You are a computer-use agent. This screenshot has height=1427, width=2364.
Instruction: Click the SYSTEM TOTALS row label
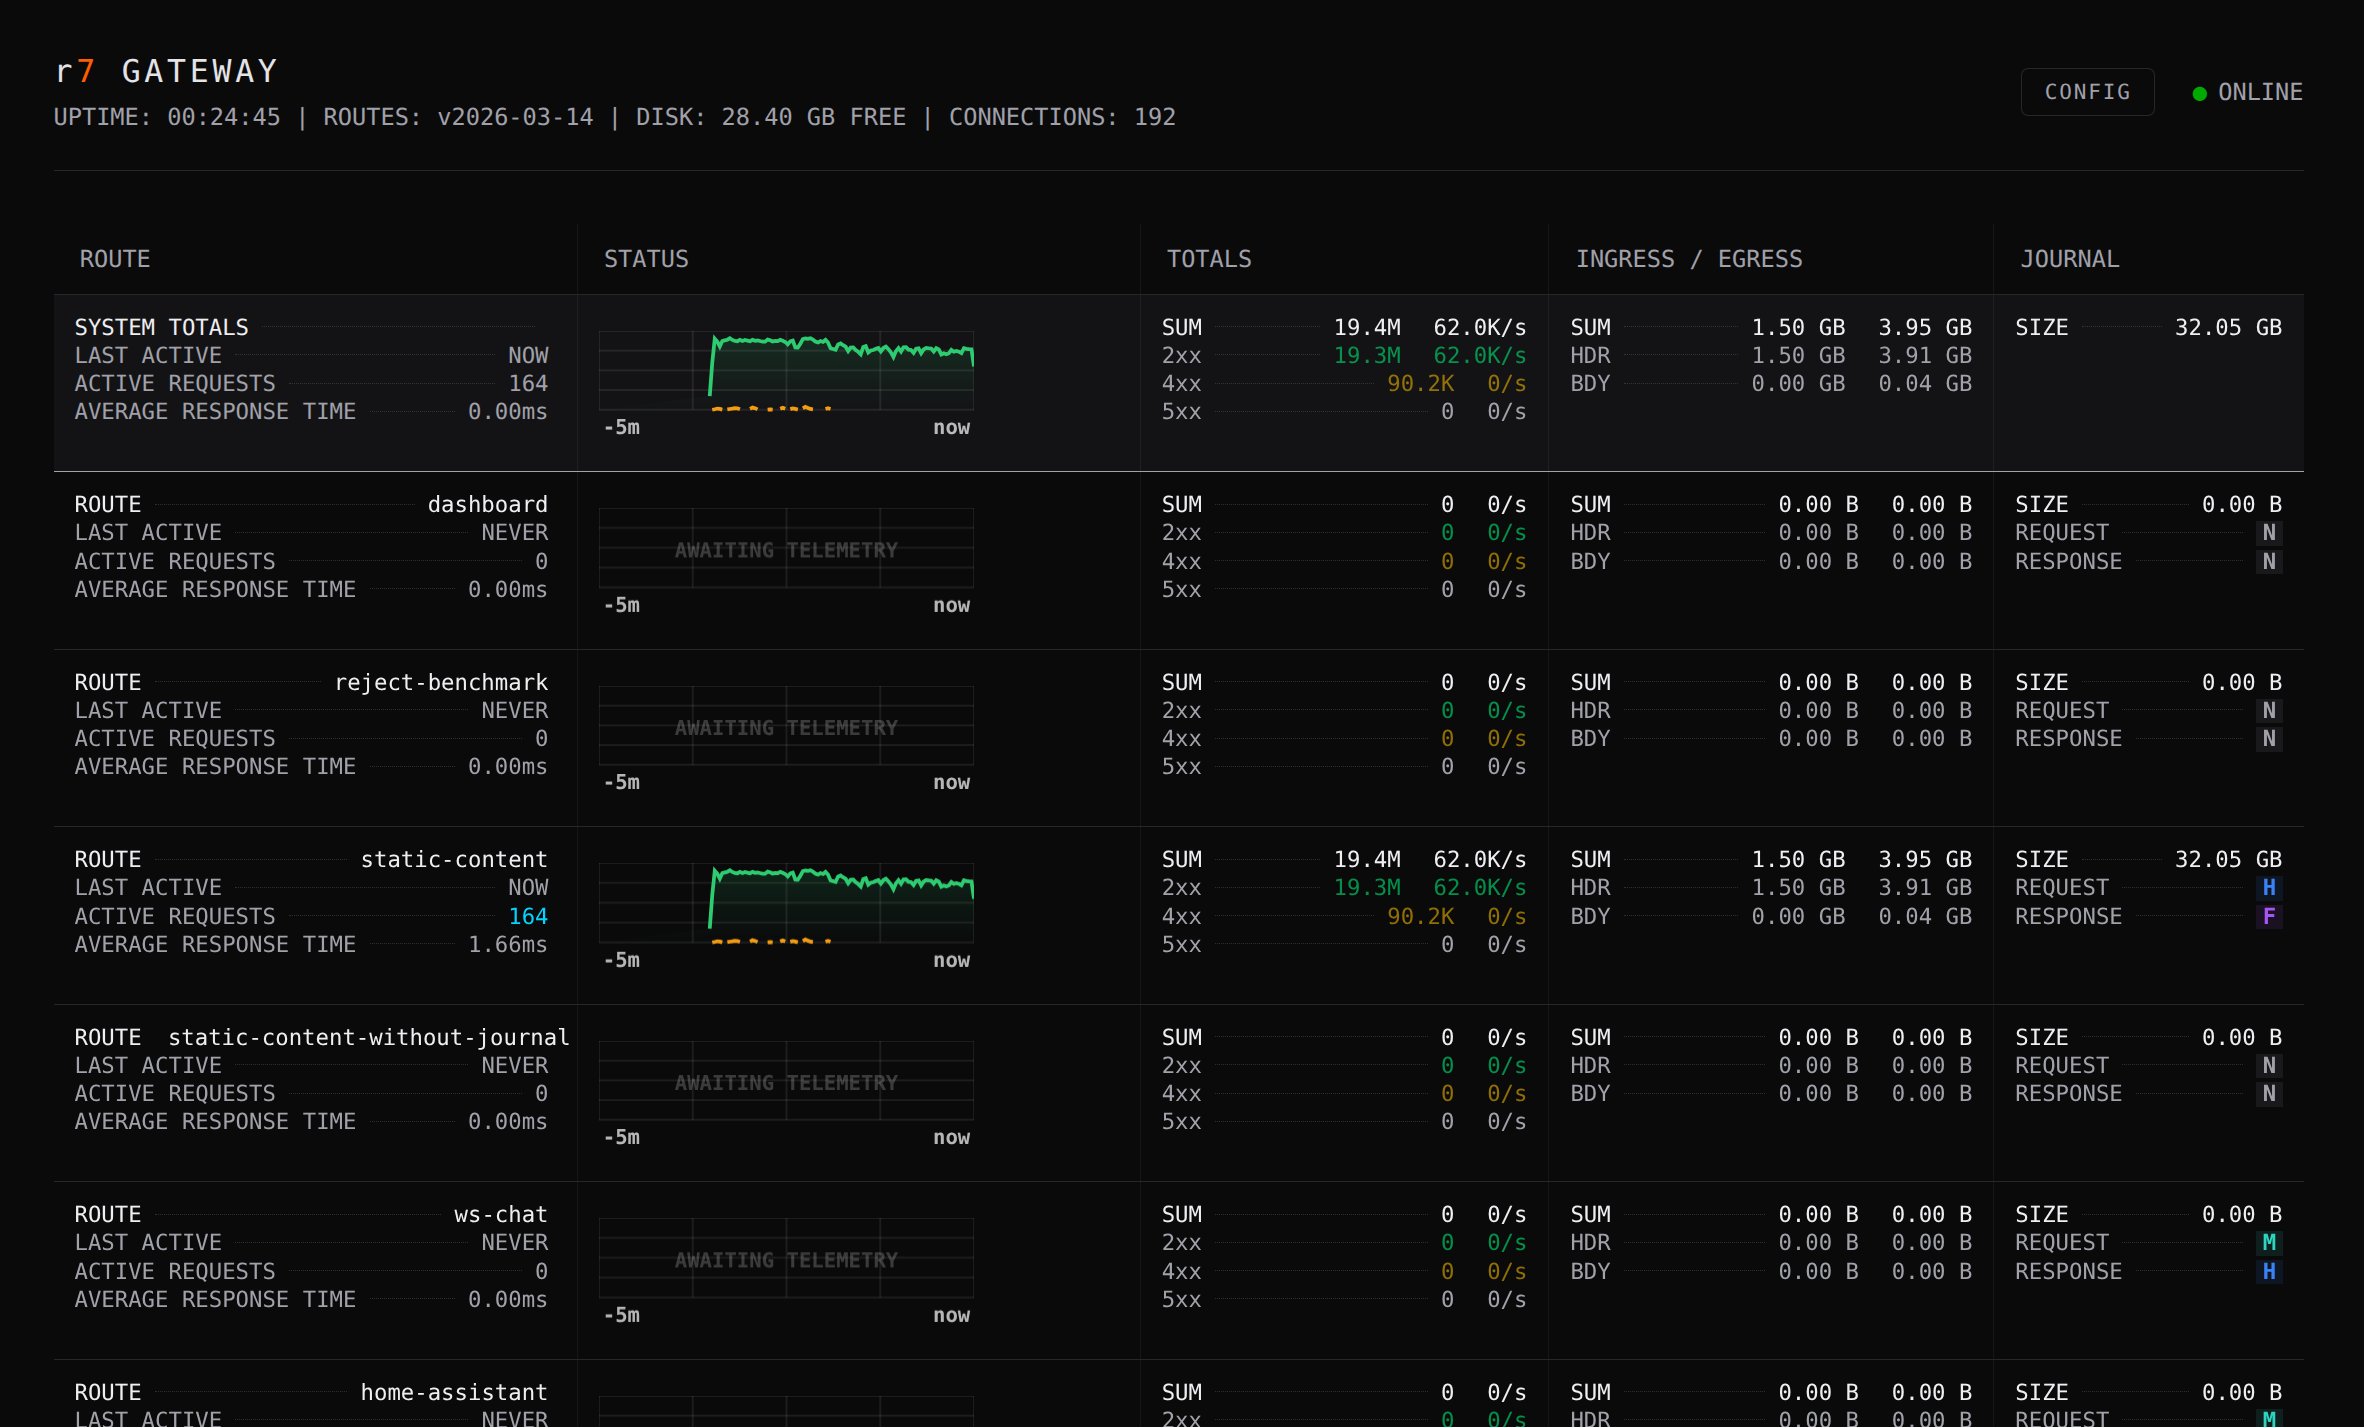point(162,328)
